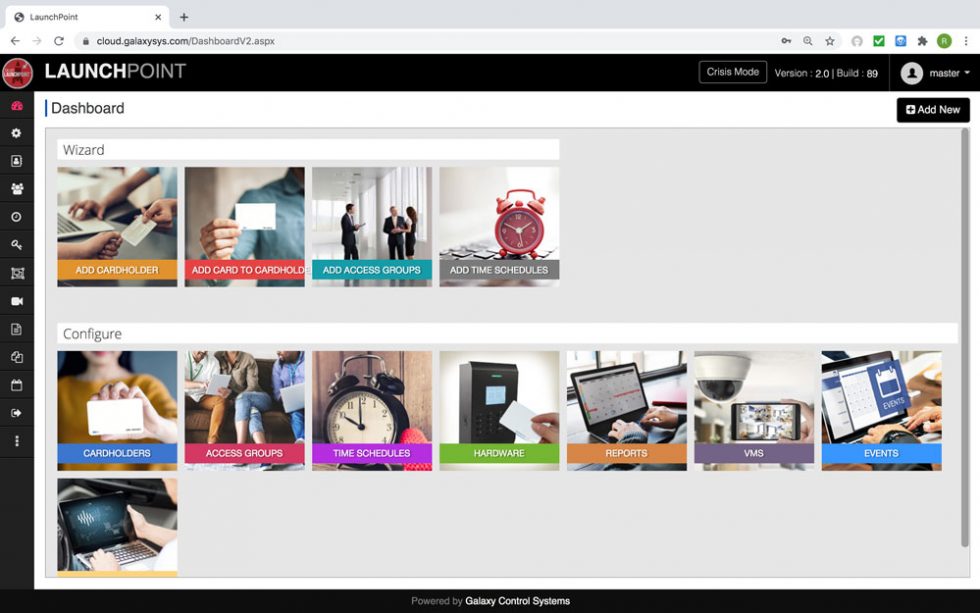Select the clock time schedules sidebar icon
The image size is (980, 613).
pos(16,217)
